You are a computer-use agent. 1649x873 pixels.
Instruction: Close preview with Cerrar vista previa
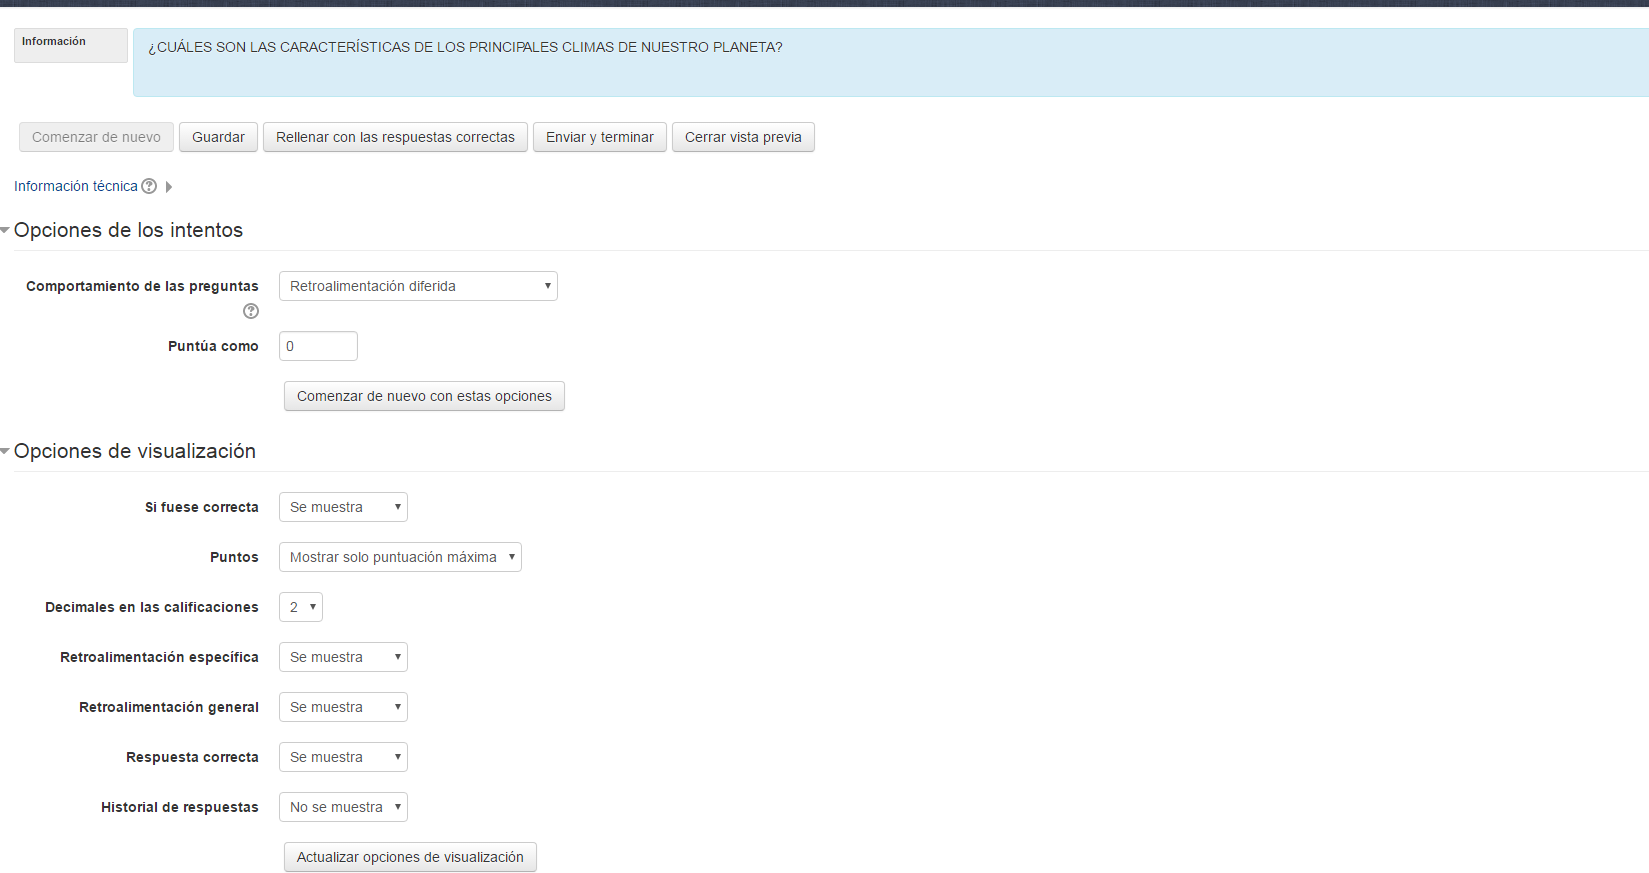click(x=743, y=137)
